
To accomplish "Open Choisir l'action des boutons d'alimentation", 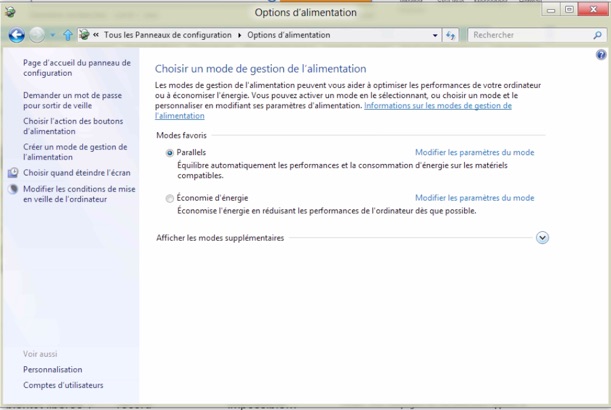I will click(73, 126).
